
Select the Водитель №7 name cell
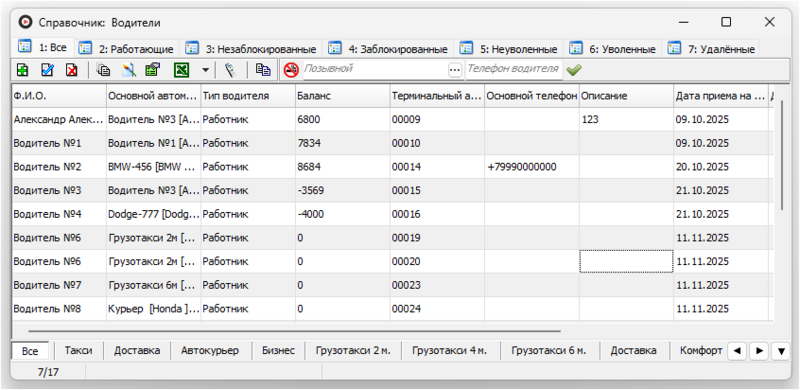pyautogui.click(x=59, y=285)
